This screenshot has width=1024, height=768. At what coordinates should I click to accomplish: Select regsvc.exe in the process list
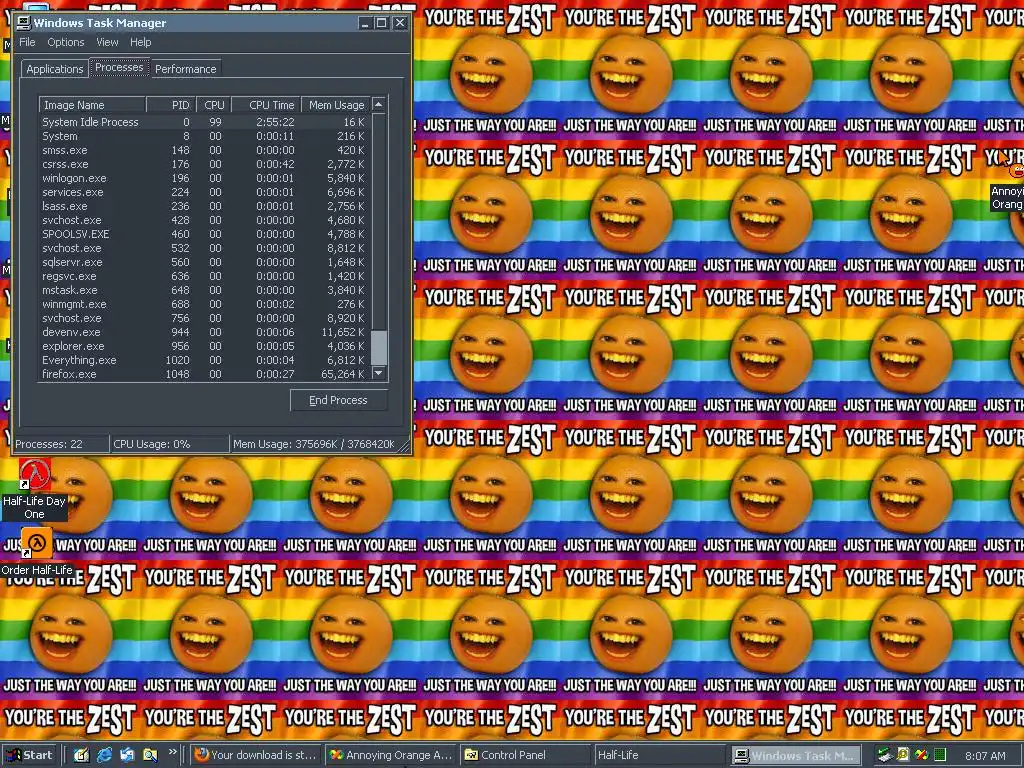click(x=204, y=276)
